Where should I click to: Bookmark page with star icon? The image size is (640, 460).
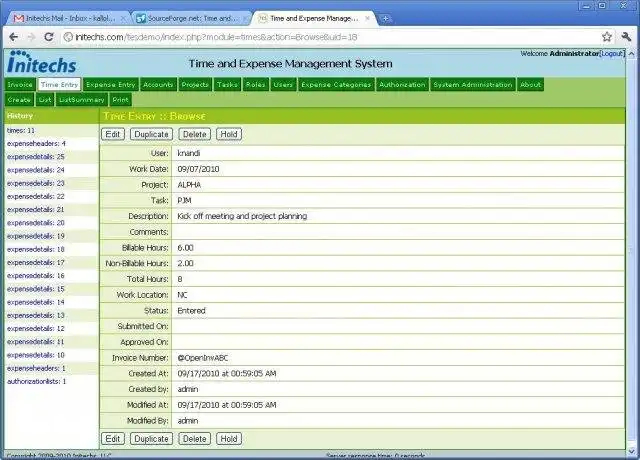tap(607, 37)
